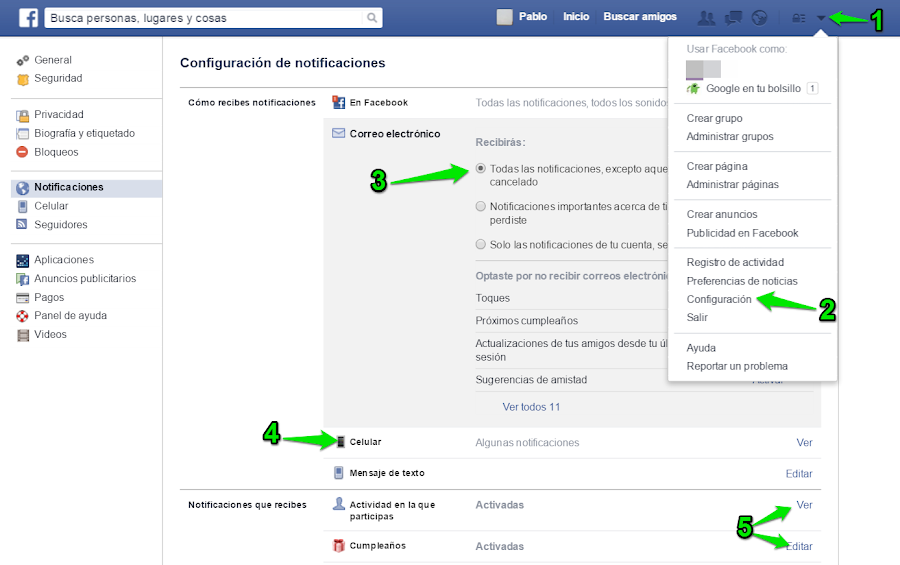
Task: Open privacy shortcuts lock icon
Action: (x=798, y=18)
